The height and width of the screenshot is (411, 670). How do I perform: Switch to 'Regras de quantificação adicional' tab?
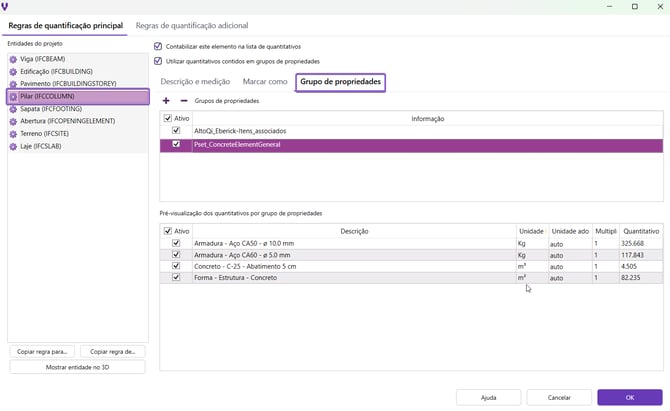click(x=192, y=26)
